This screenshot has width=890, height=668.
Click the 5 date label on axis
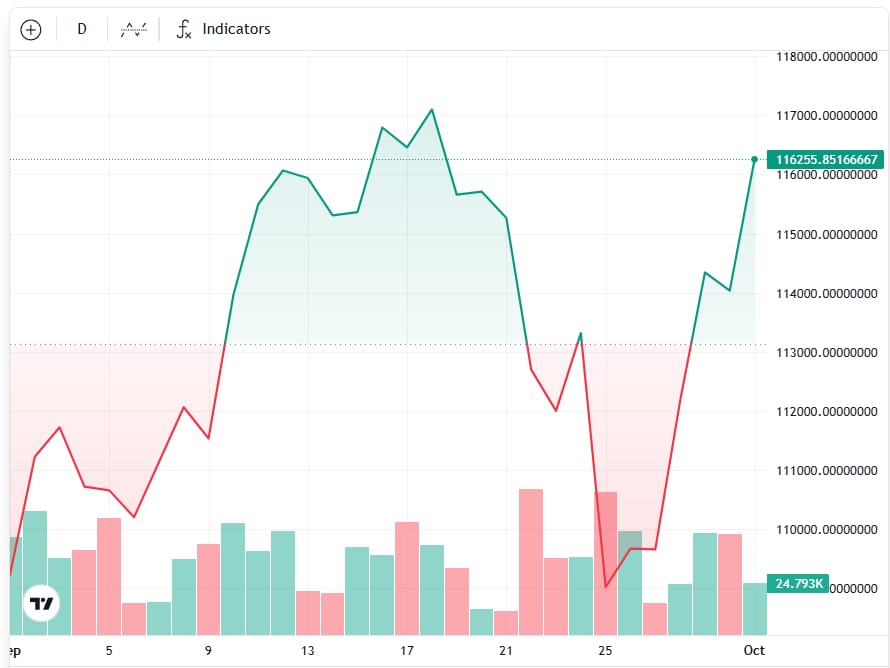pyautogui.click(x=109, y=650)
